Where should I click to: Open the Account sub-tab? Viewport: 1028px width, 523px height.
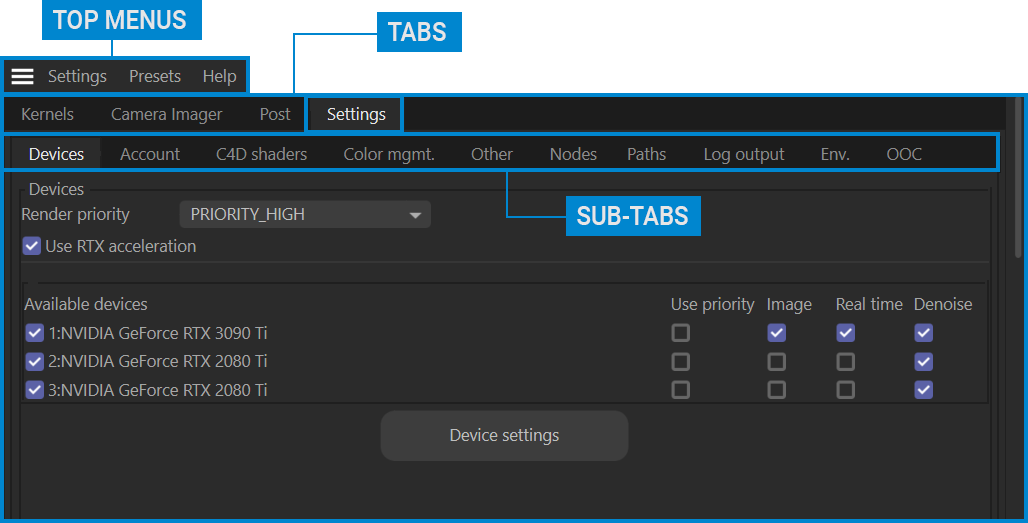click(150, 154)
